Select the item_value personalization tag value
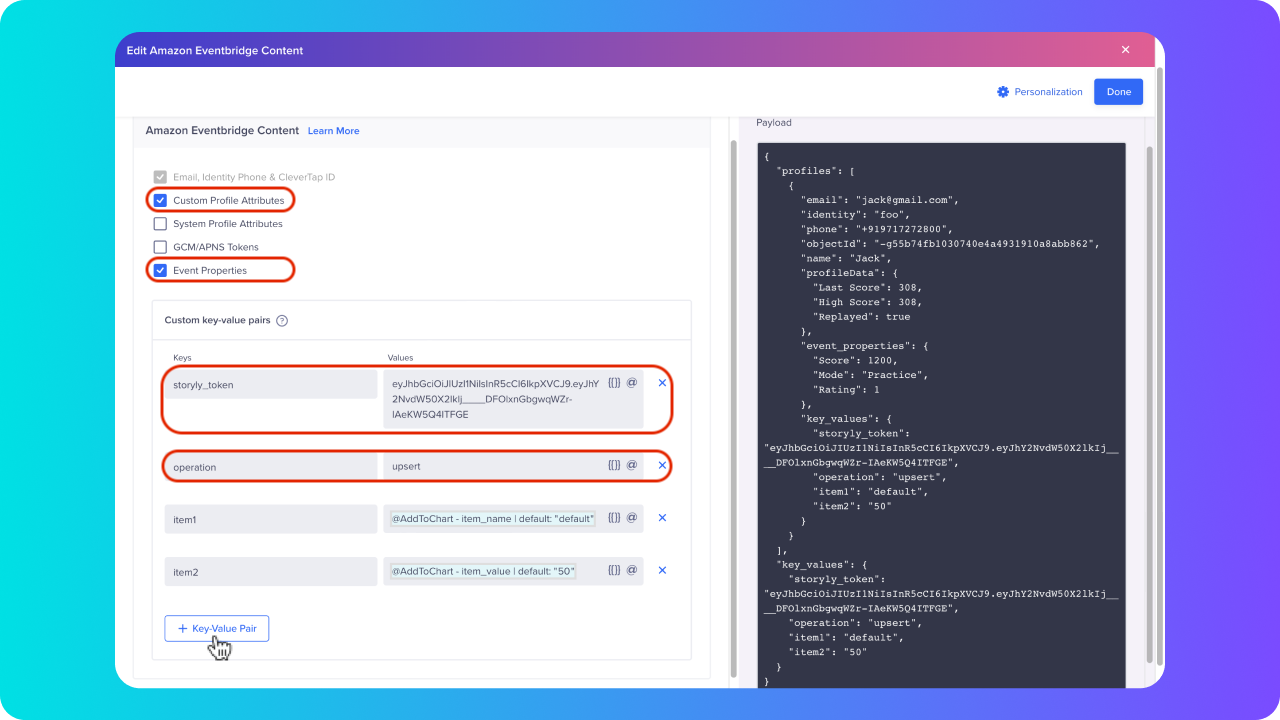Viewport: 1280px width, 720px height. point(483,571)
